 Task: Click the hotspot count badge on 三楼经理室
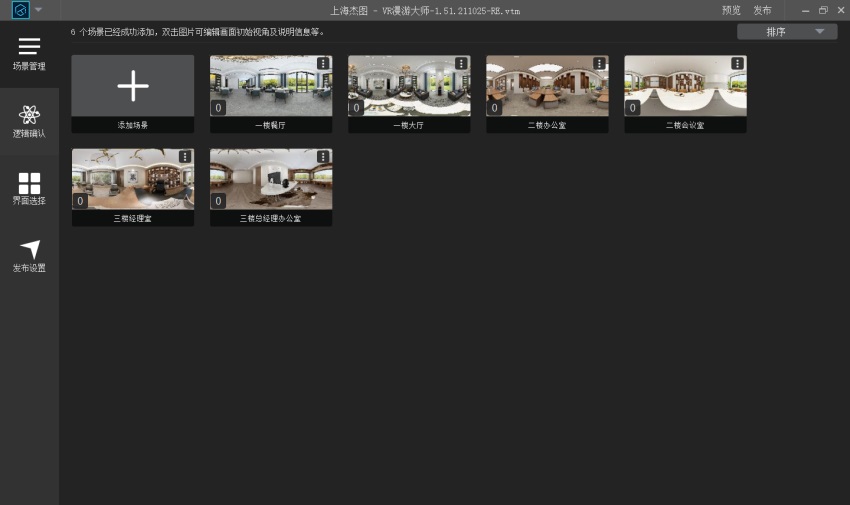(x=80, y=201)
